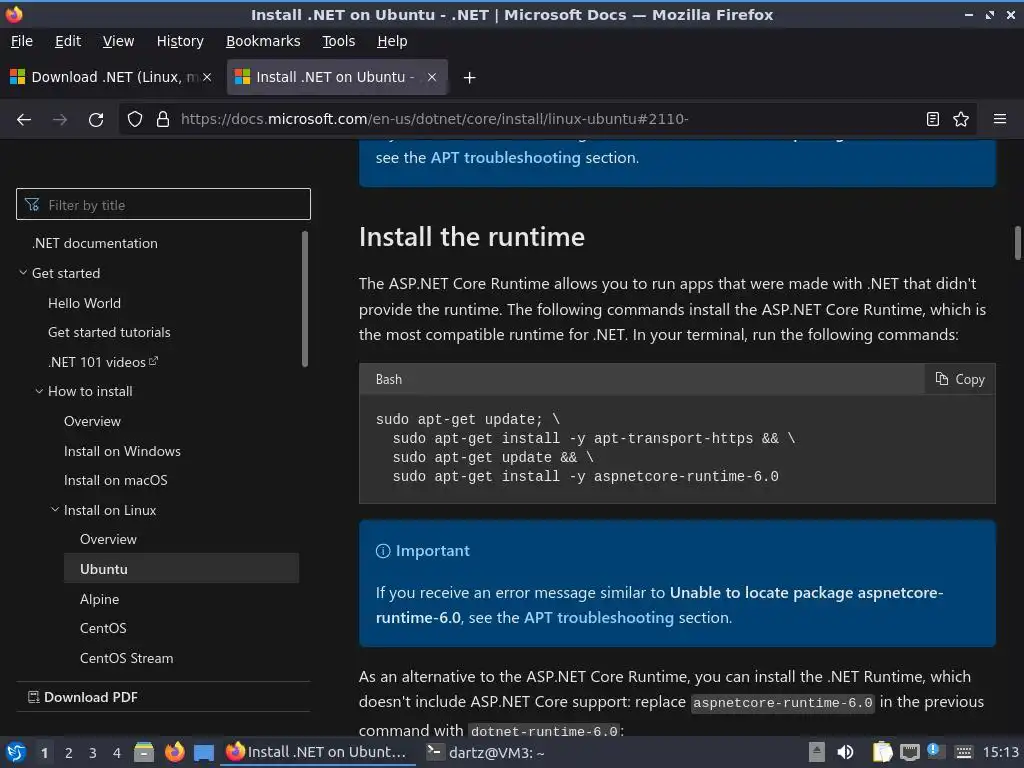
Task: Open the volume control in tray
Action: point(845,752)
